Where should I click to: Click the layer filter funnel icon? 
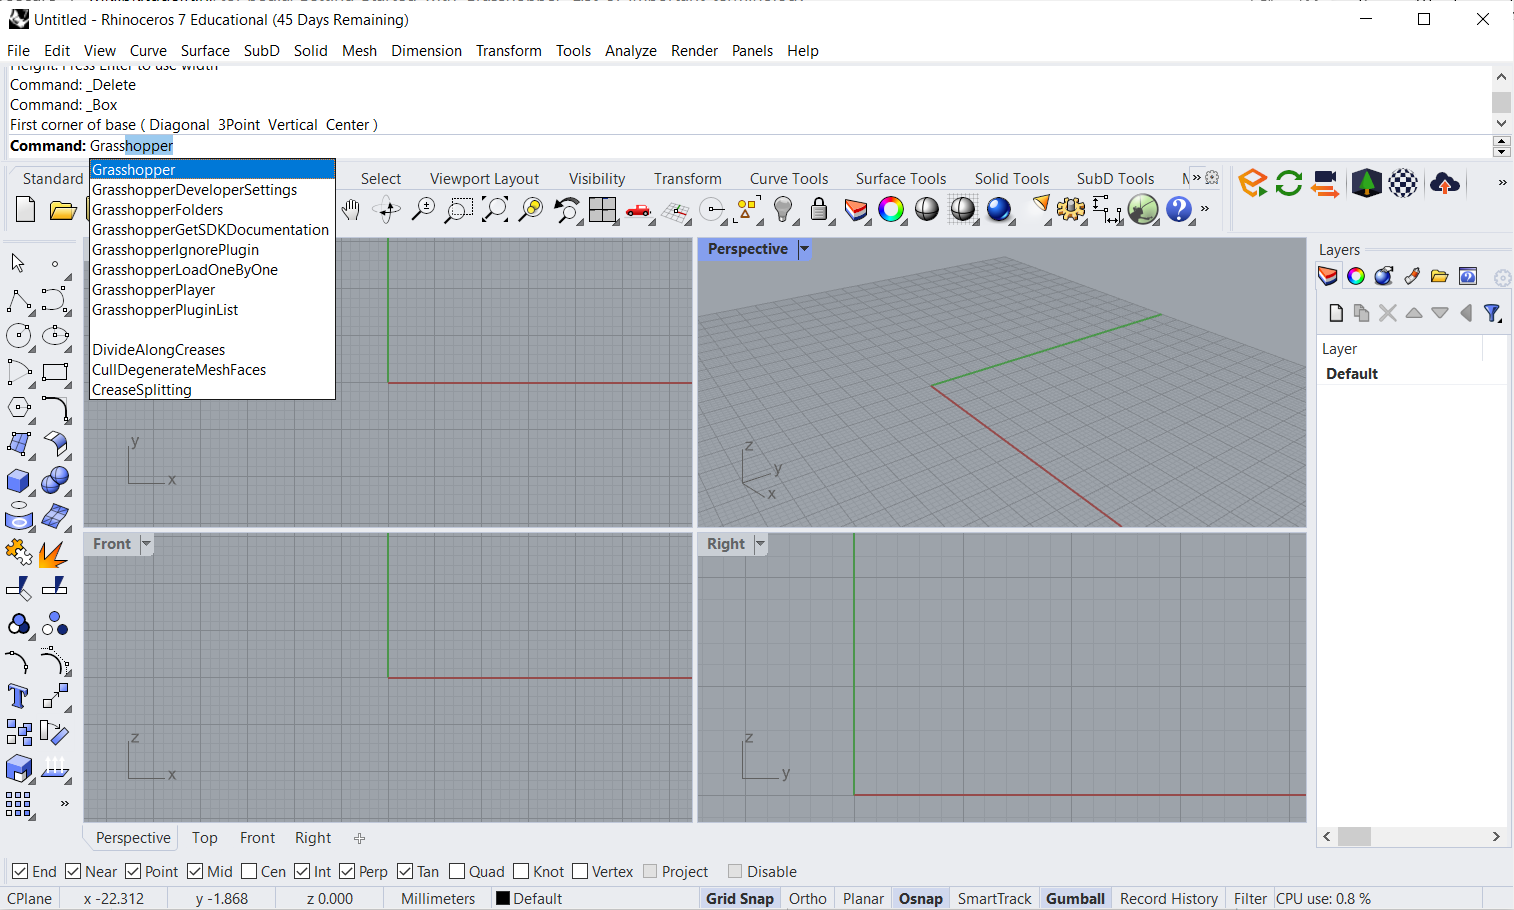pyautogui.click(x=1492, y=314)
